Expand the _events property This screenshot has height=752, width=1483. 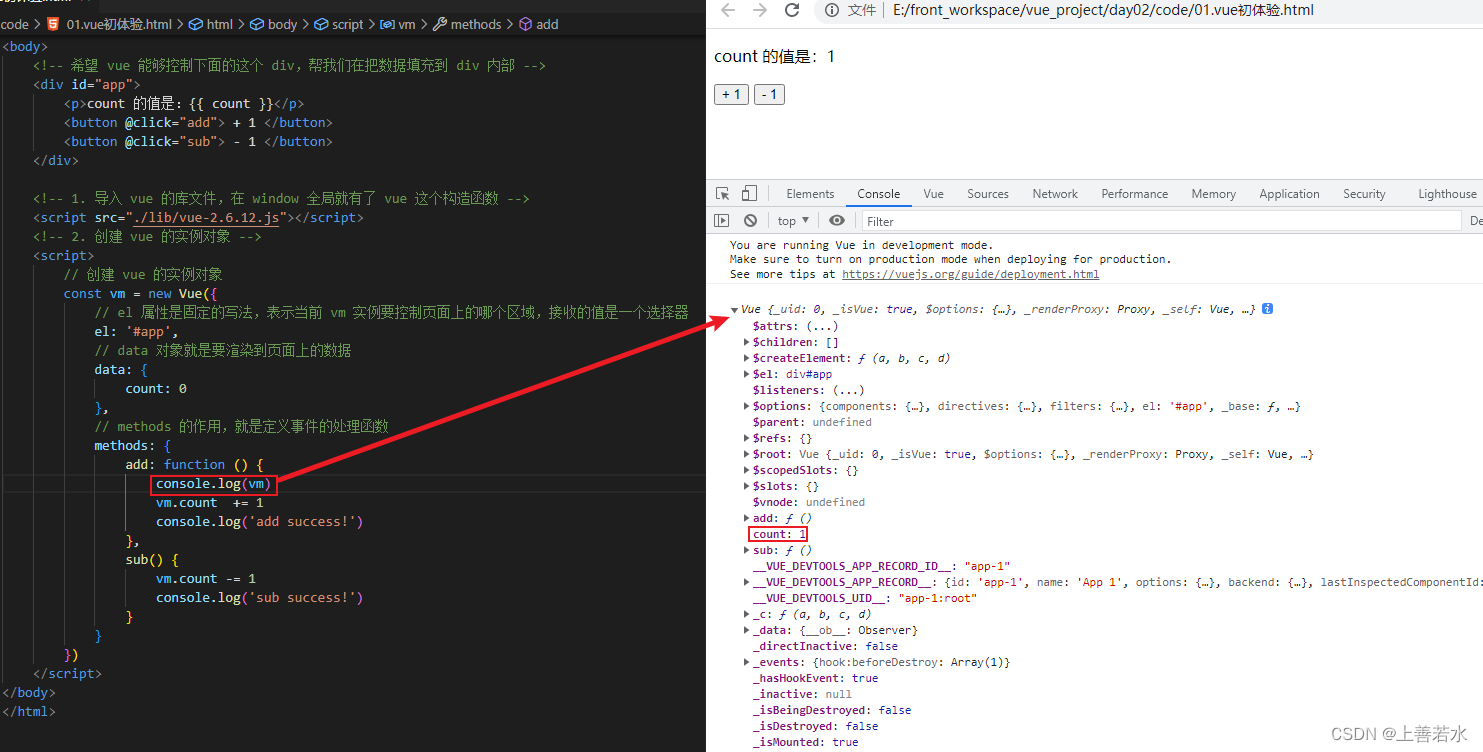pos(747,662)
